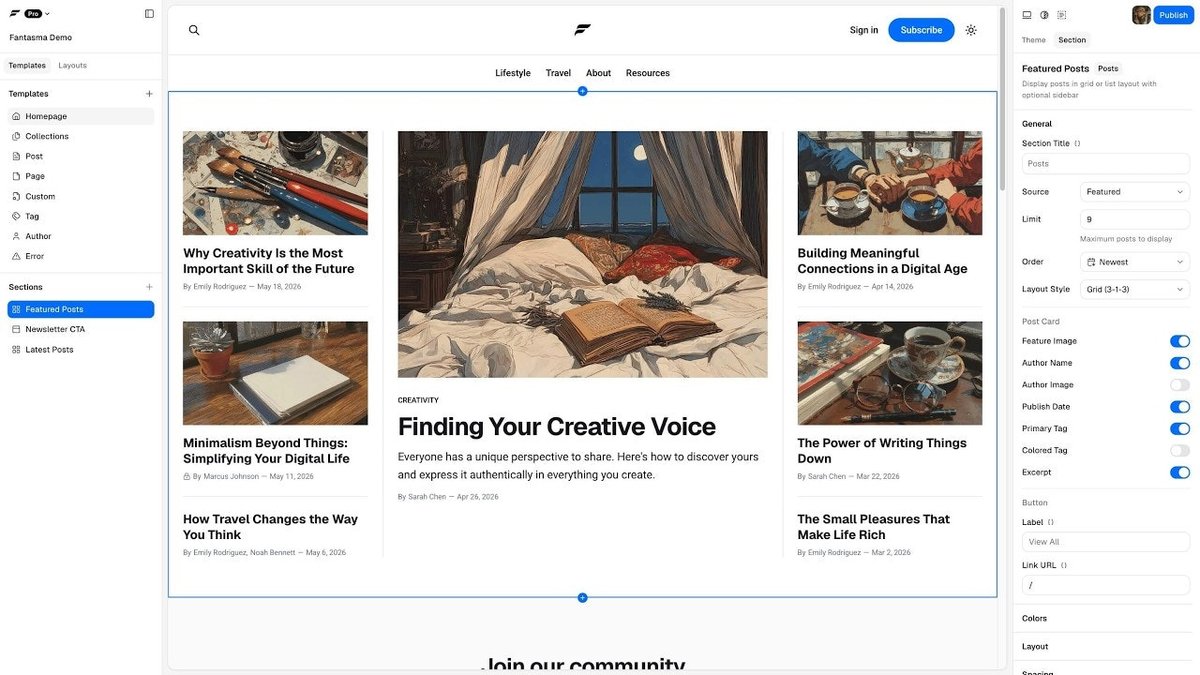This screenshot has width=1200, height=675.
Task: Select the Tag template
Action: point(81,216)
